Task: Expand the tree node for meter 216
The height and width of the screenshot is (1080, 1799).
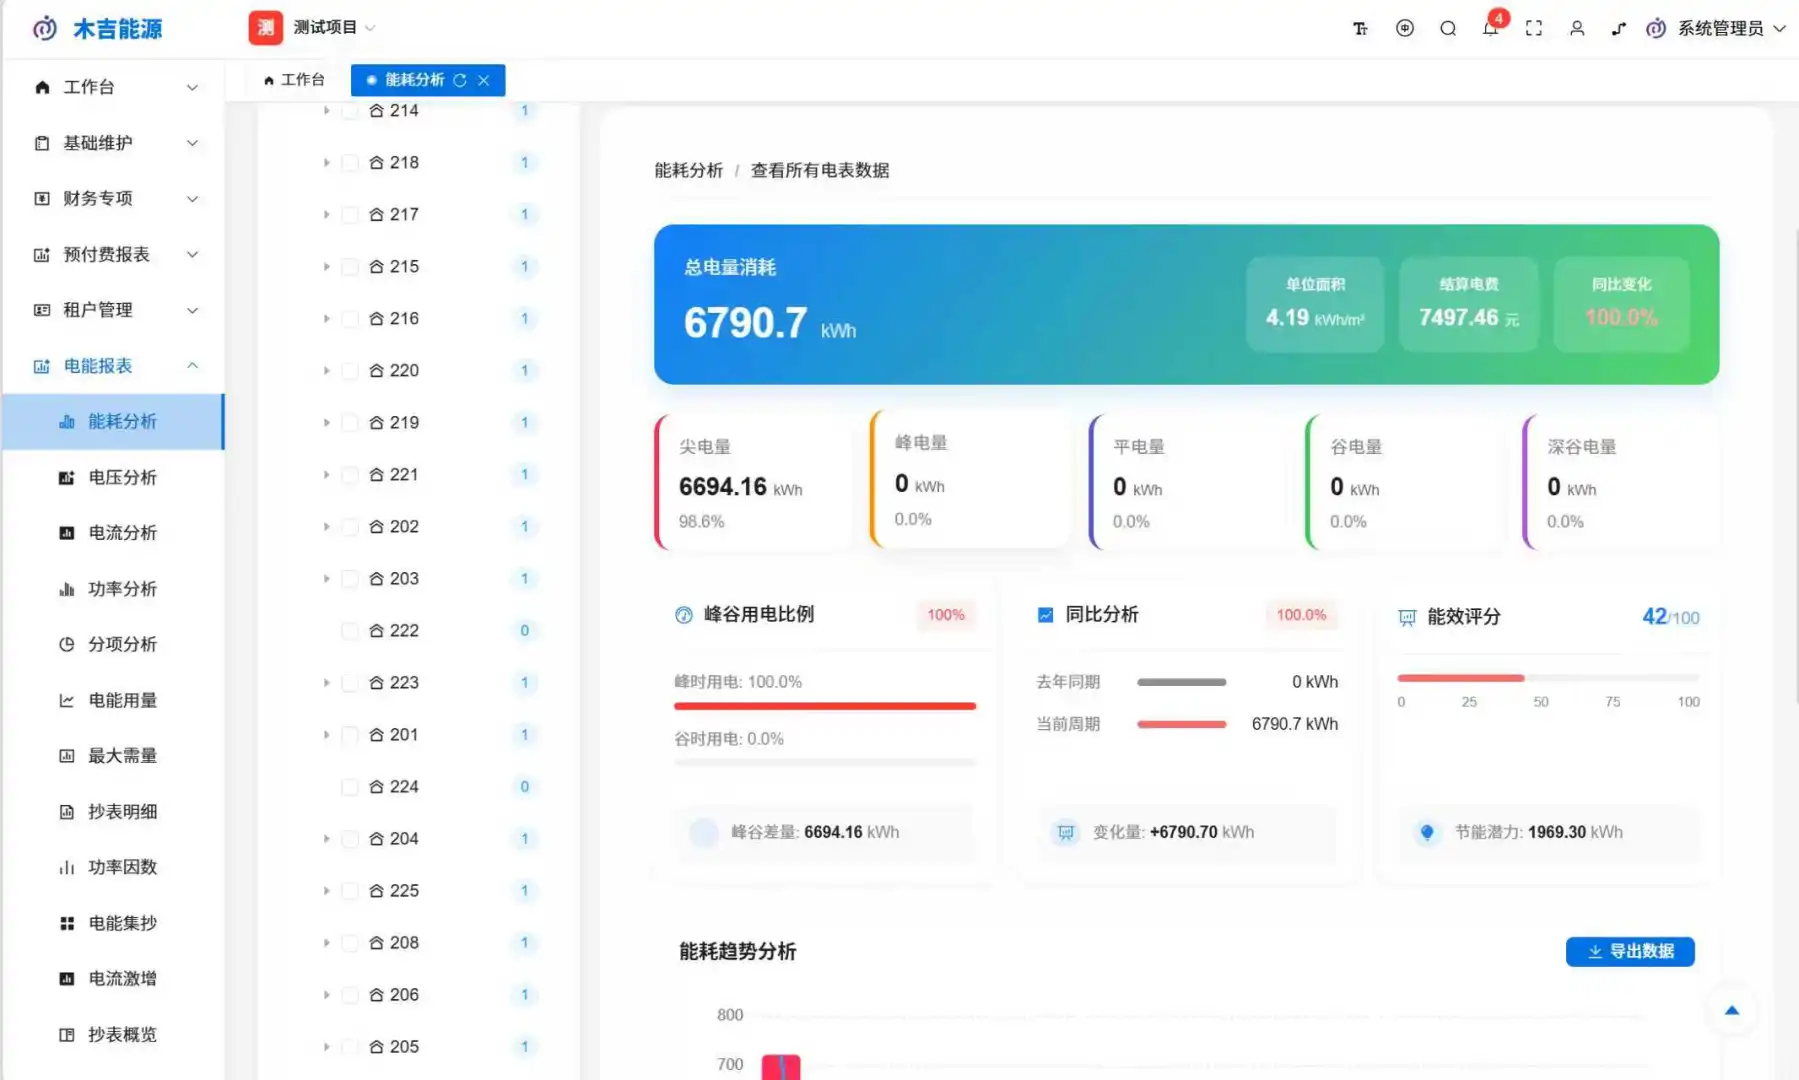Action: [326, 318]
